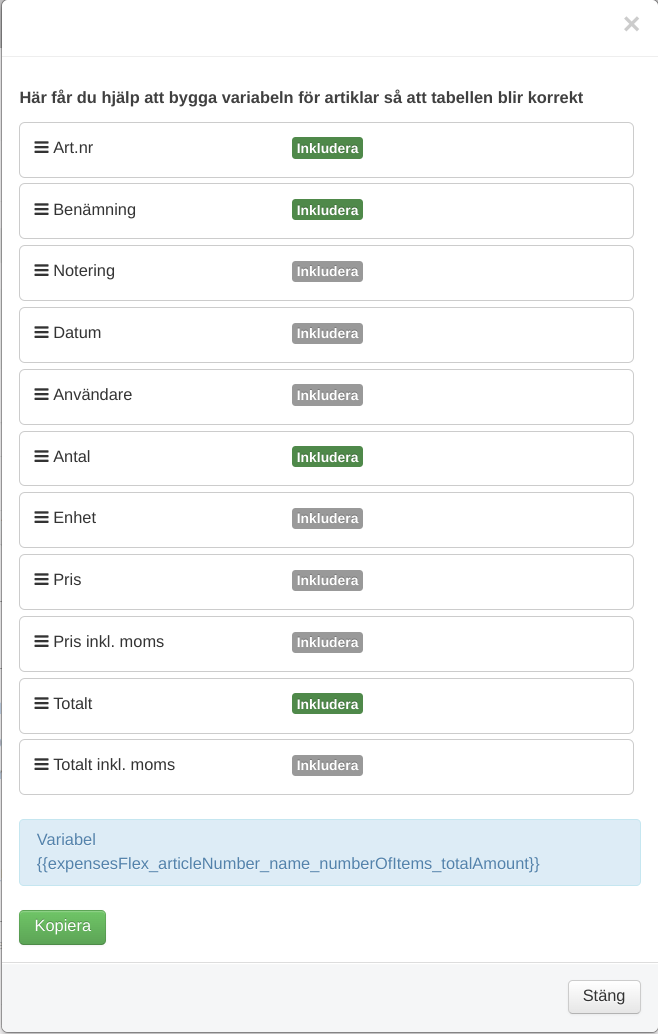Click the hamburger handle icon next to Pris
Viewport: 658px width, 1034px height.
41,580
